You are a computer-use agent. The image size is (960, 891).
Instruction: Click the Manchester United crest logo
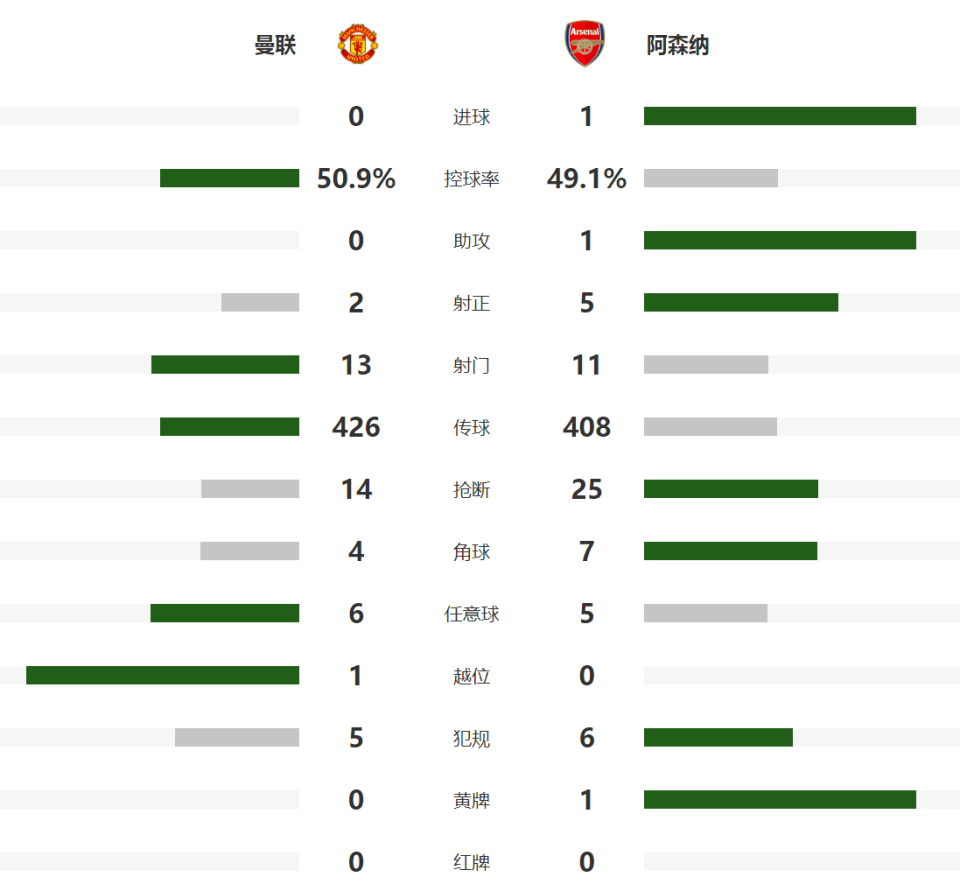click(358, 44)
